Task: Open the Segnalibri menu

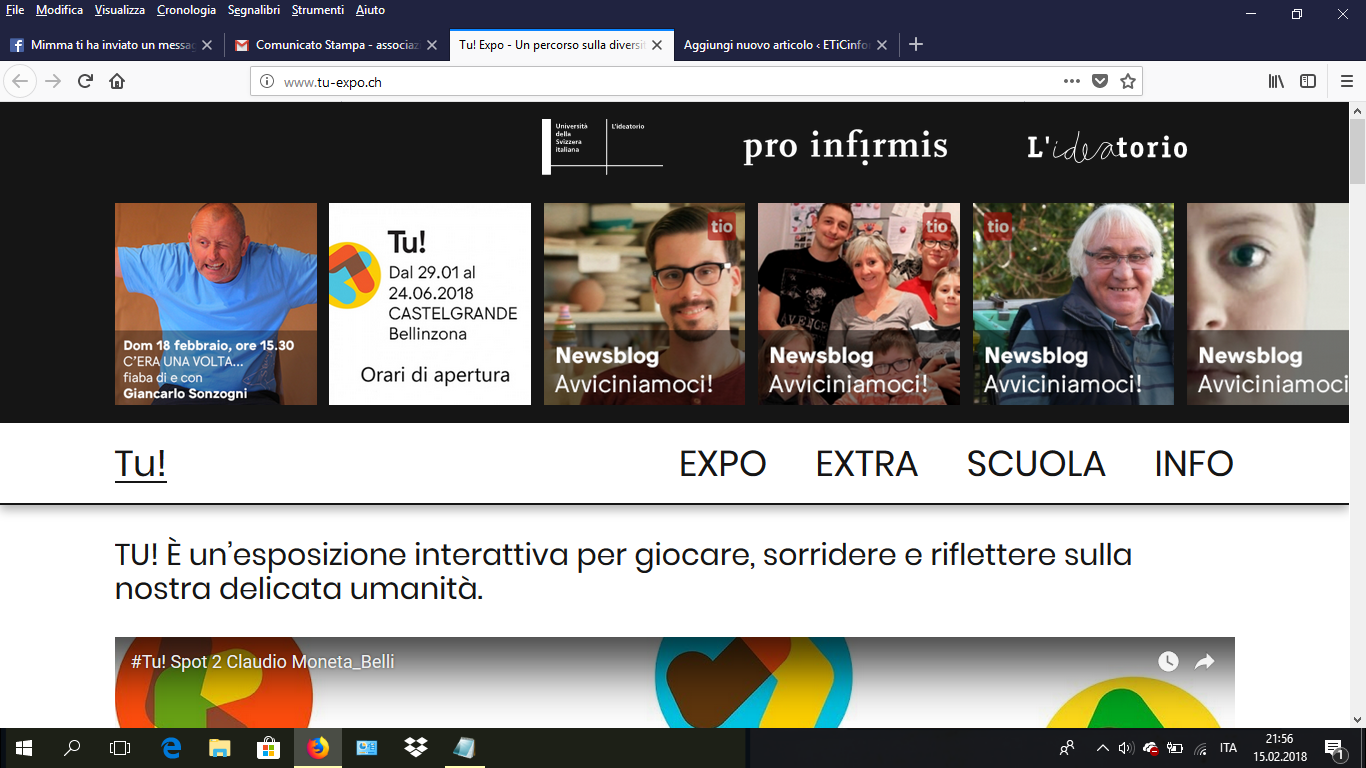Action: (x=254, y=10)
